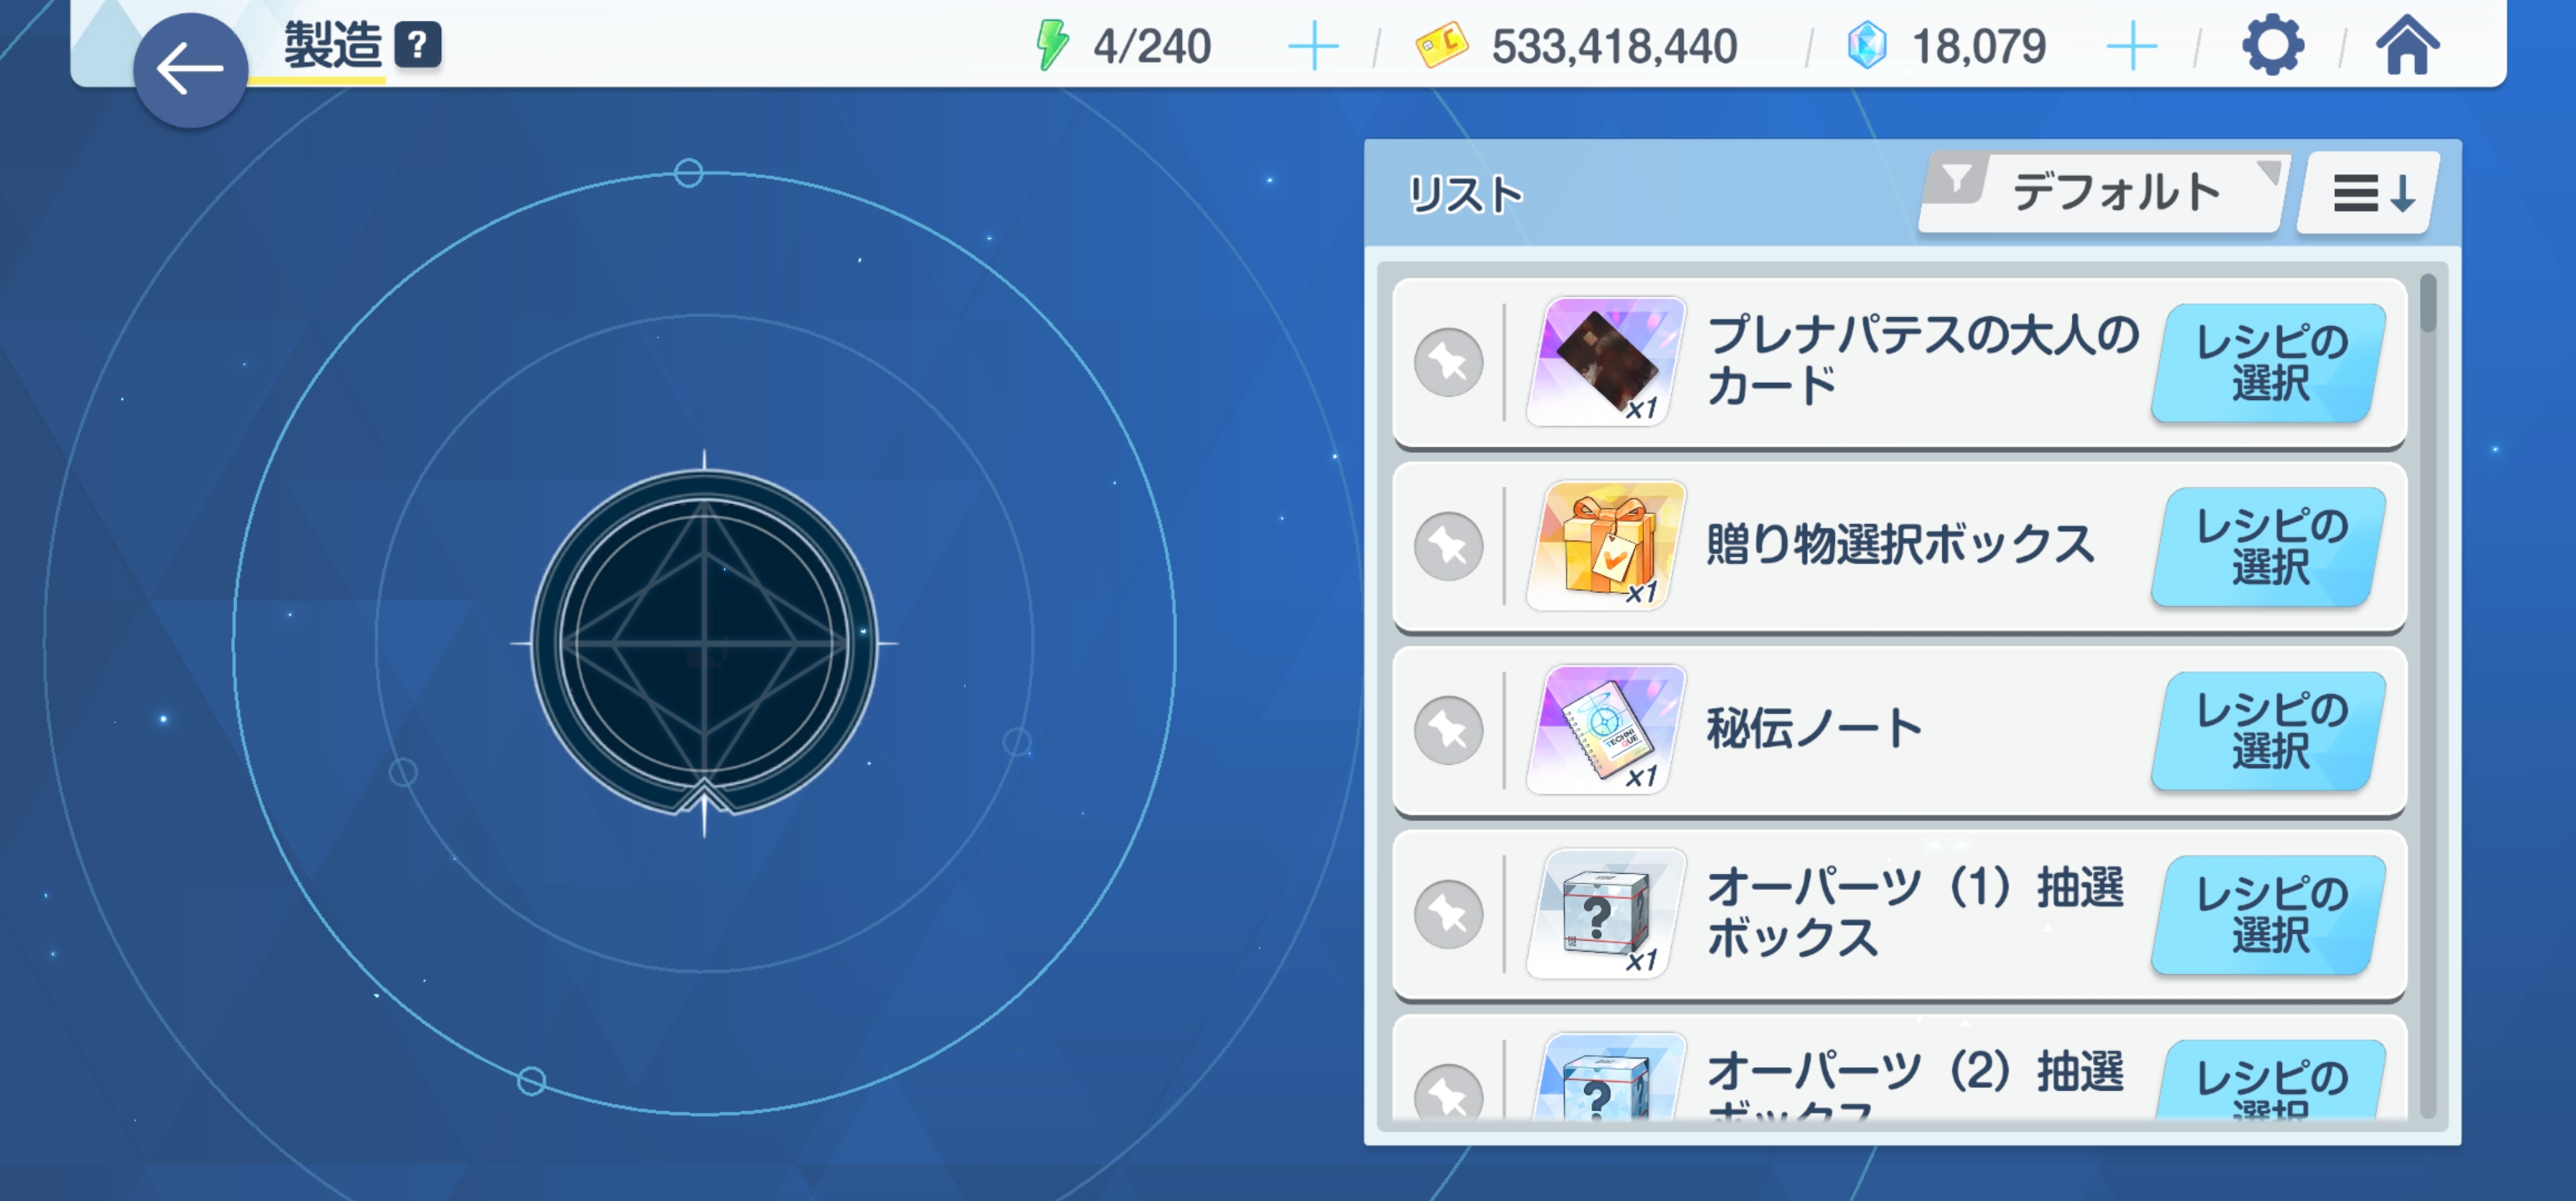The height and width of the screenshot is (1201, 2576).
Task: Select recipe for オーパーツ(1)抽選ボックス
Action: (2269, 915)
